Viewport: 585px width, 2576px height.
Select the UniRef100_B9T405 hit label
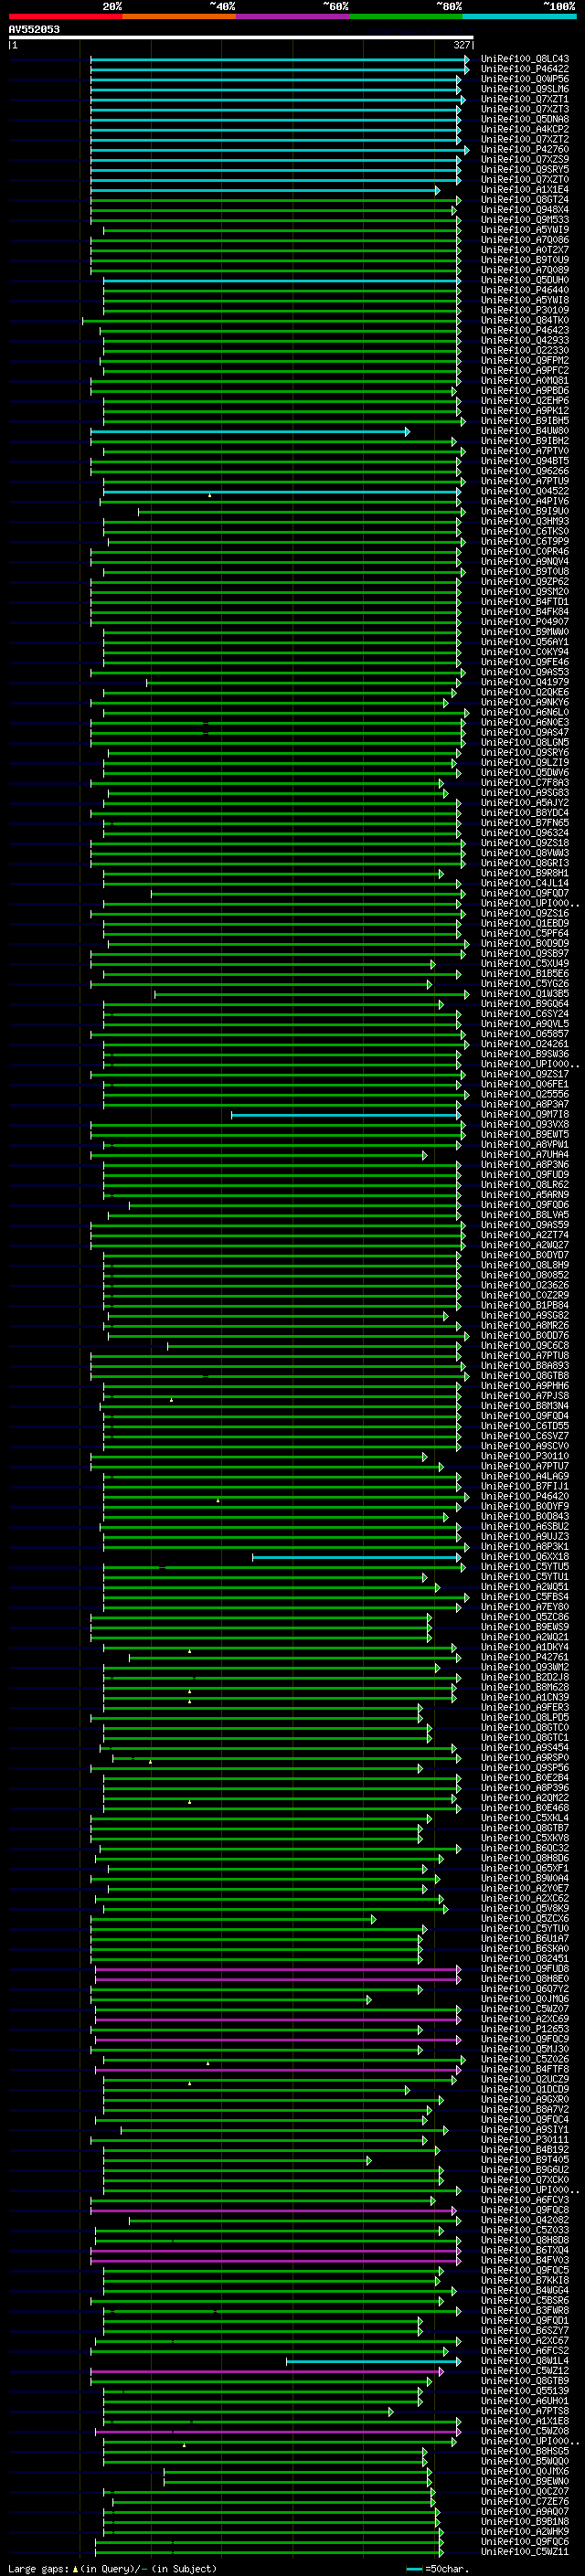(x=524, y=2160)
